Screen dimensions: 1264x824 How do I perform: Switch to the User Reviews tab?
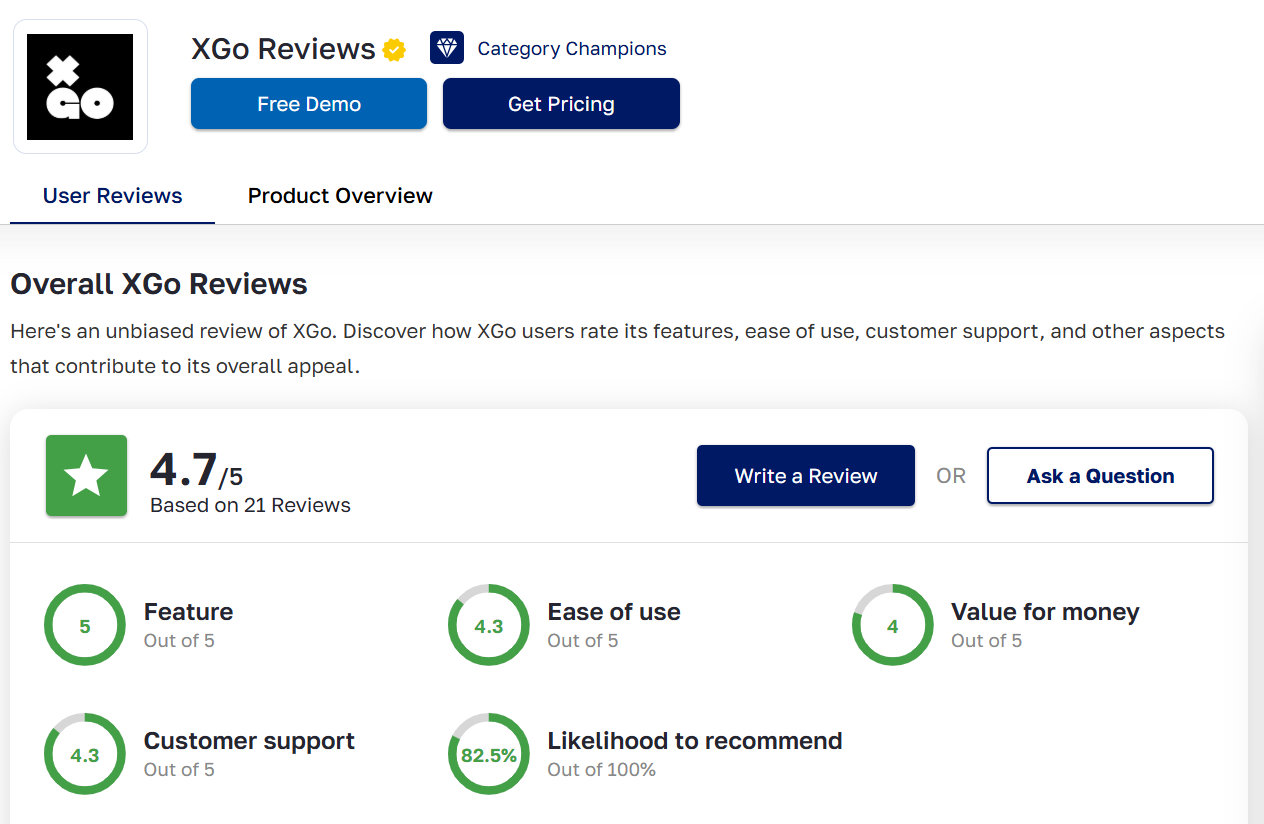point(112,196)
